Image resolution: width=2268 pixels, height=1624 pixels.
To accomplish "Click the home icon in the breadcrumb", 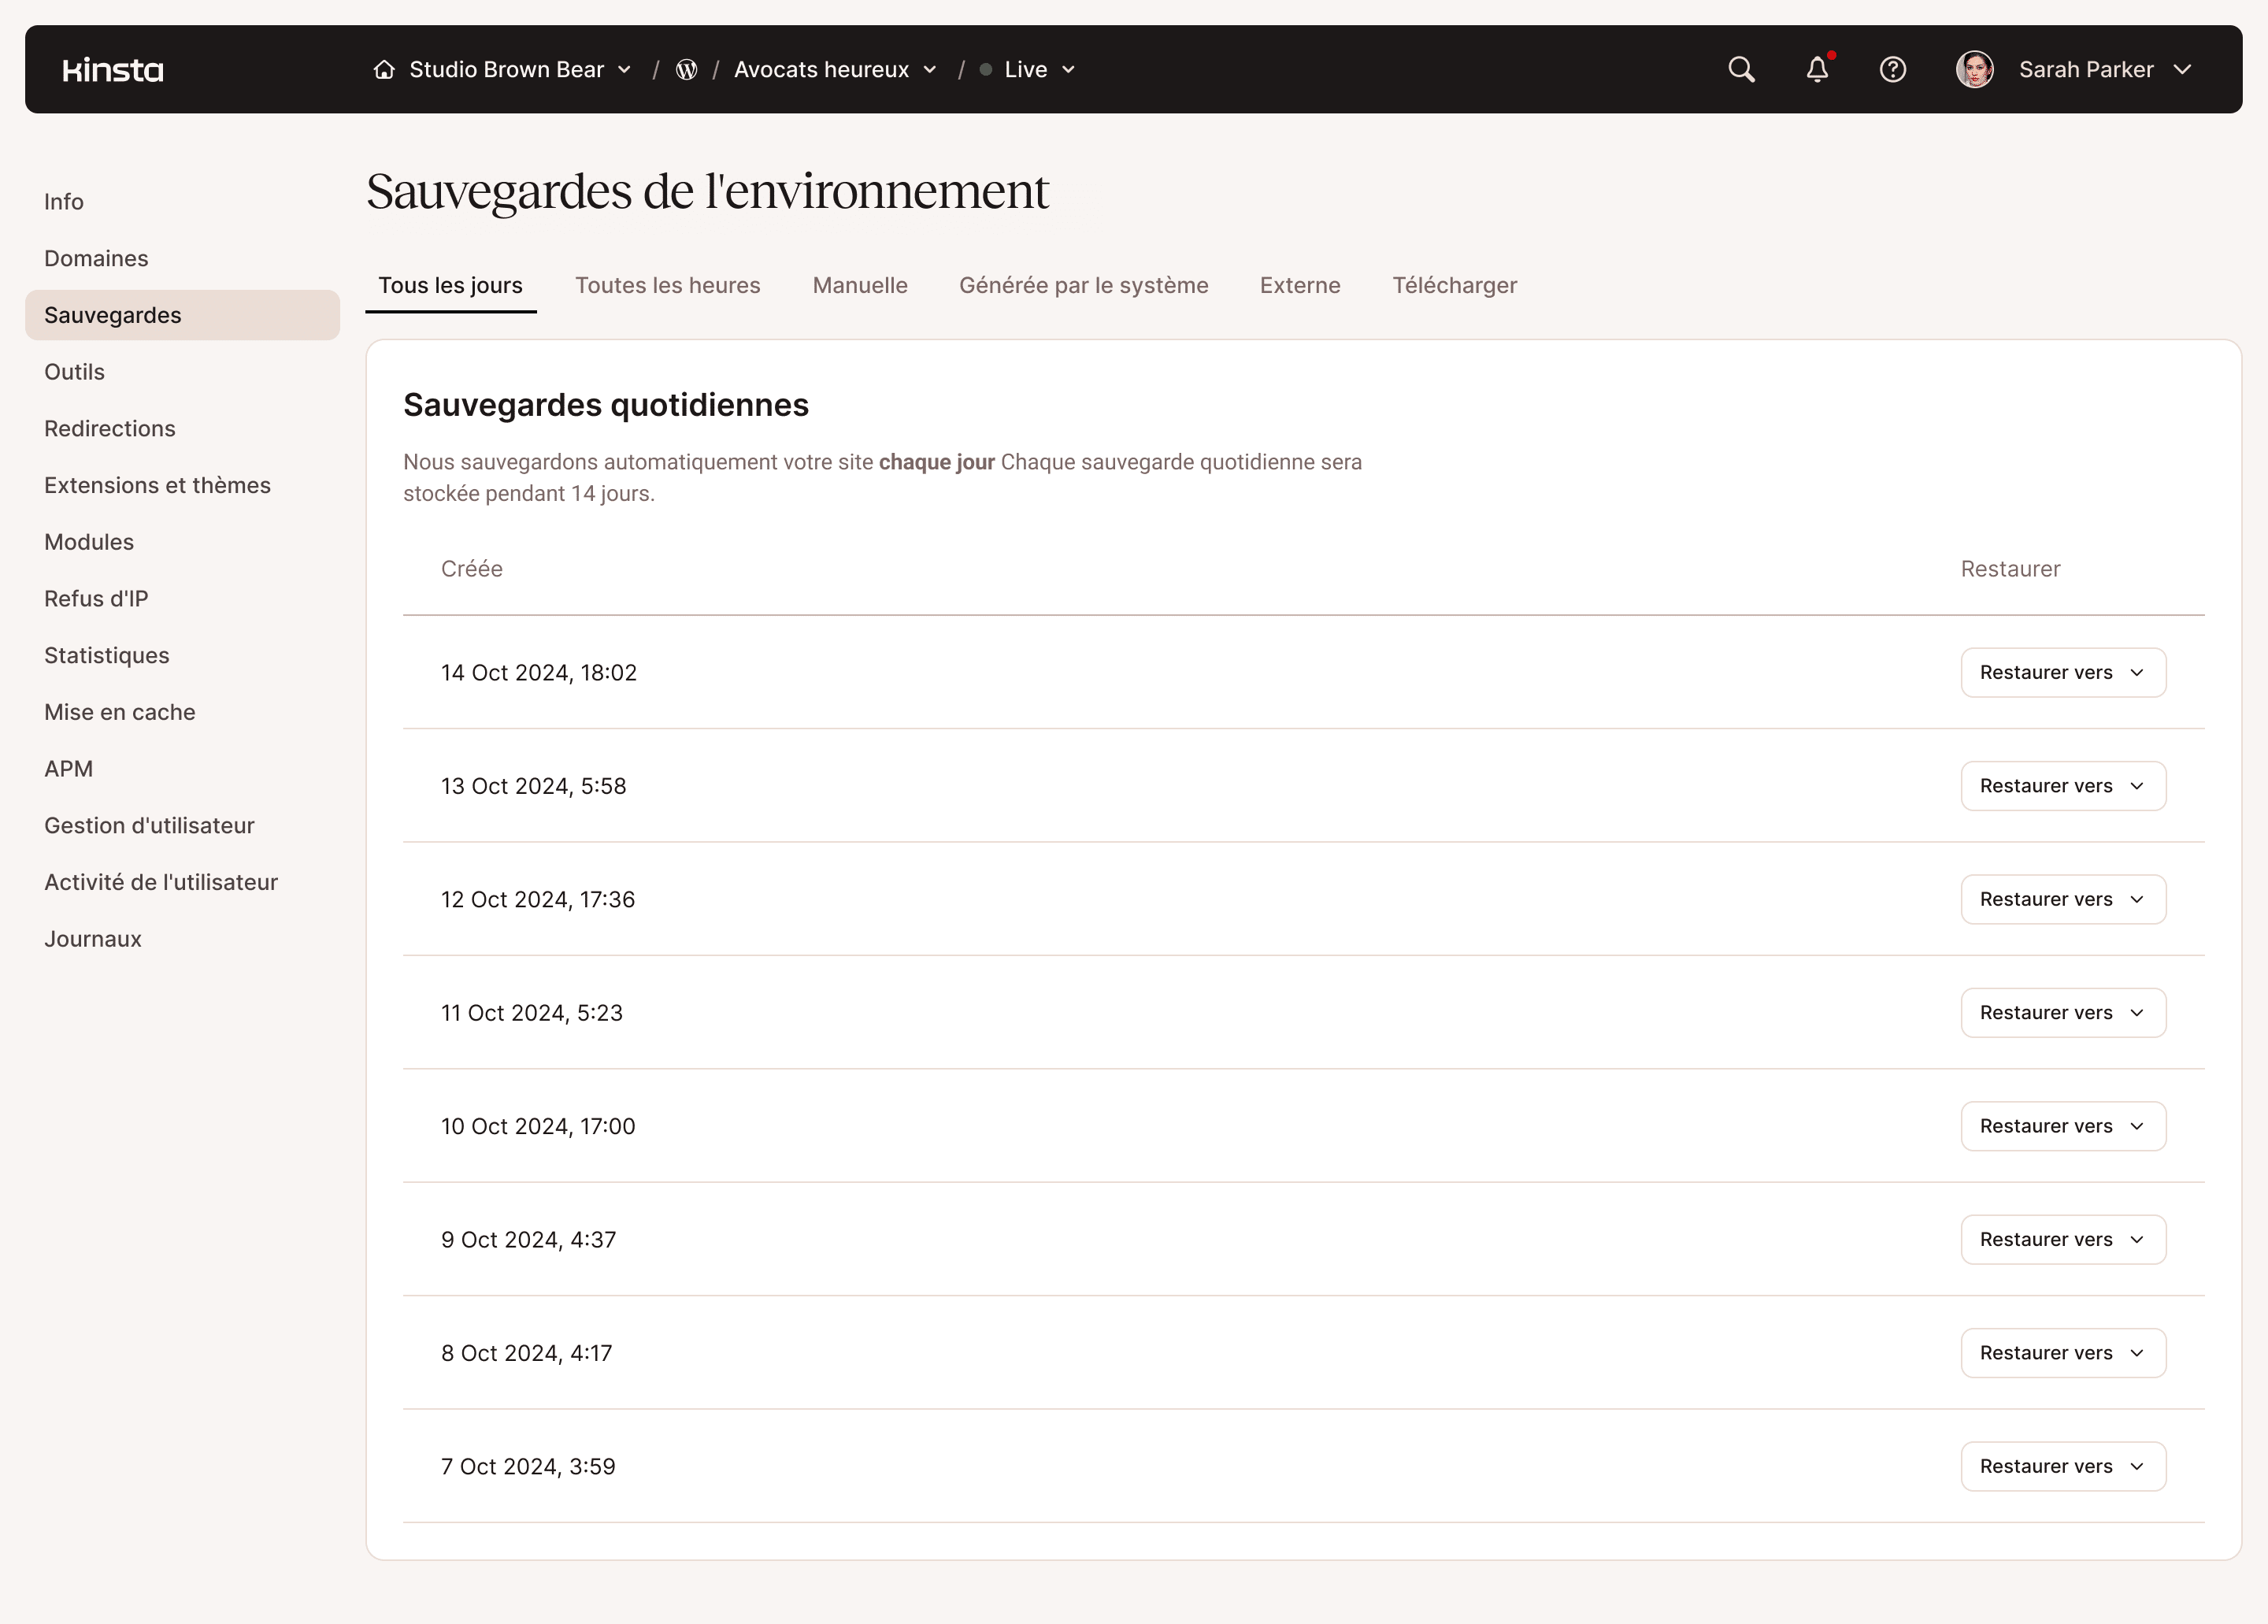I will click(384, 69).
